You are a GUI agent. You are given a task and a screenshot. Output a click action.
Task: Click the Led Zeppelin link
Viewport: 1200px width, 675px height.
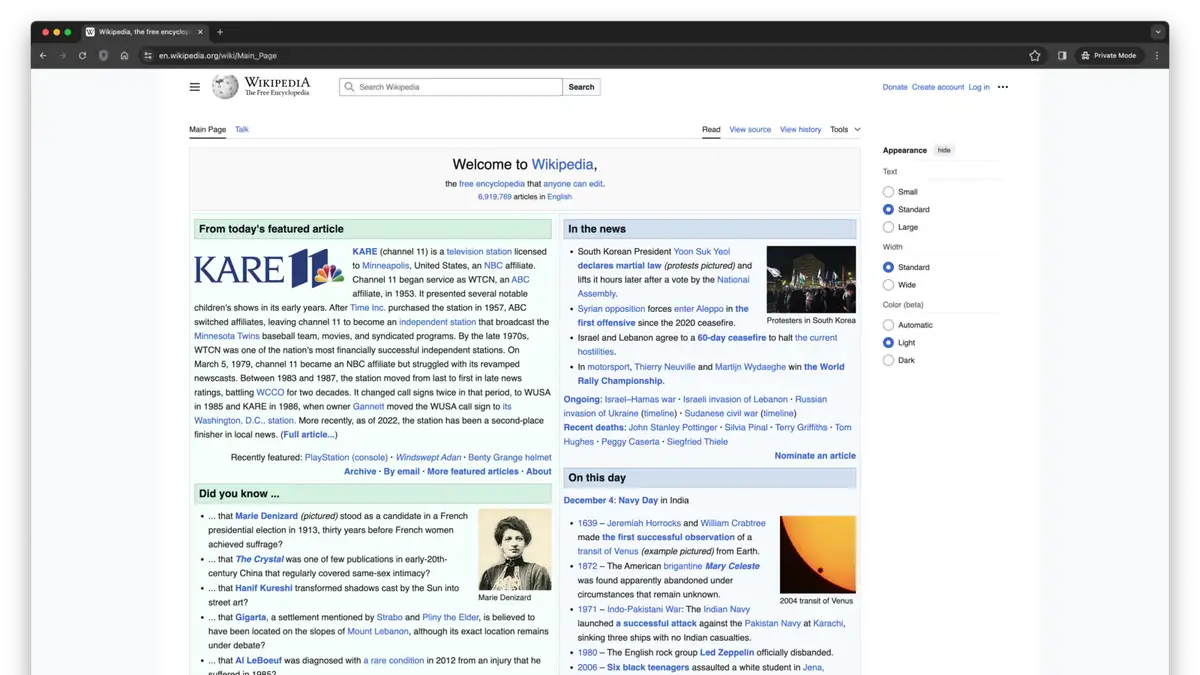click(727, 653)
